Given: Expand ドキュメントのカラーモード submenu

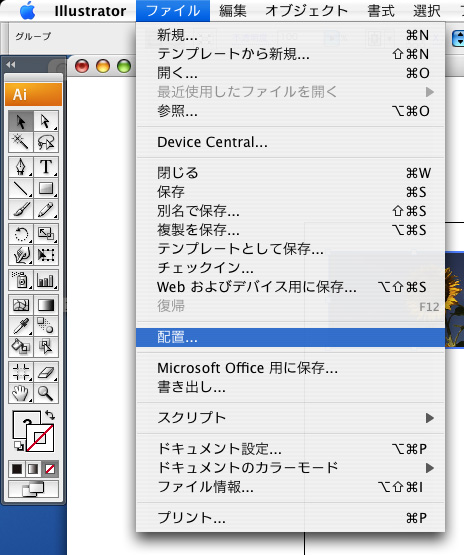Looking at the screenshot, I should [291, 468].
